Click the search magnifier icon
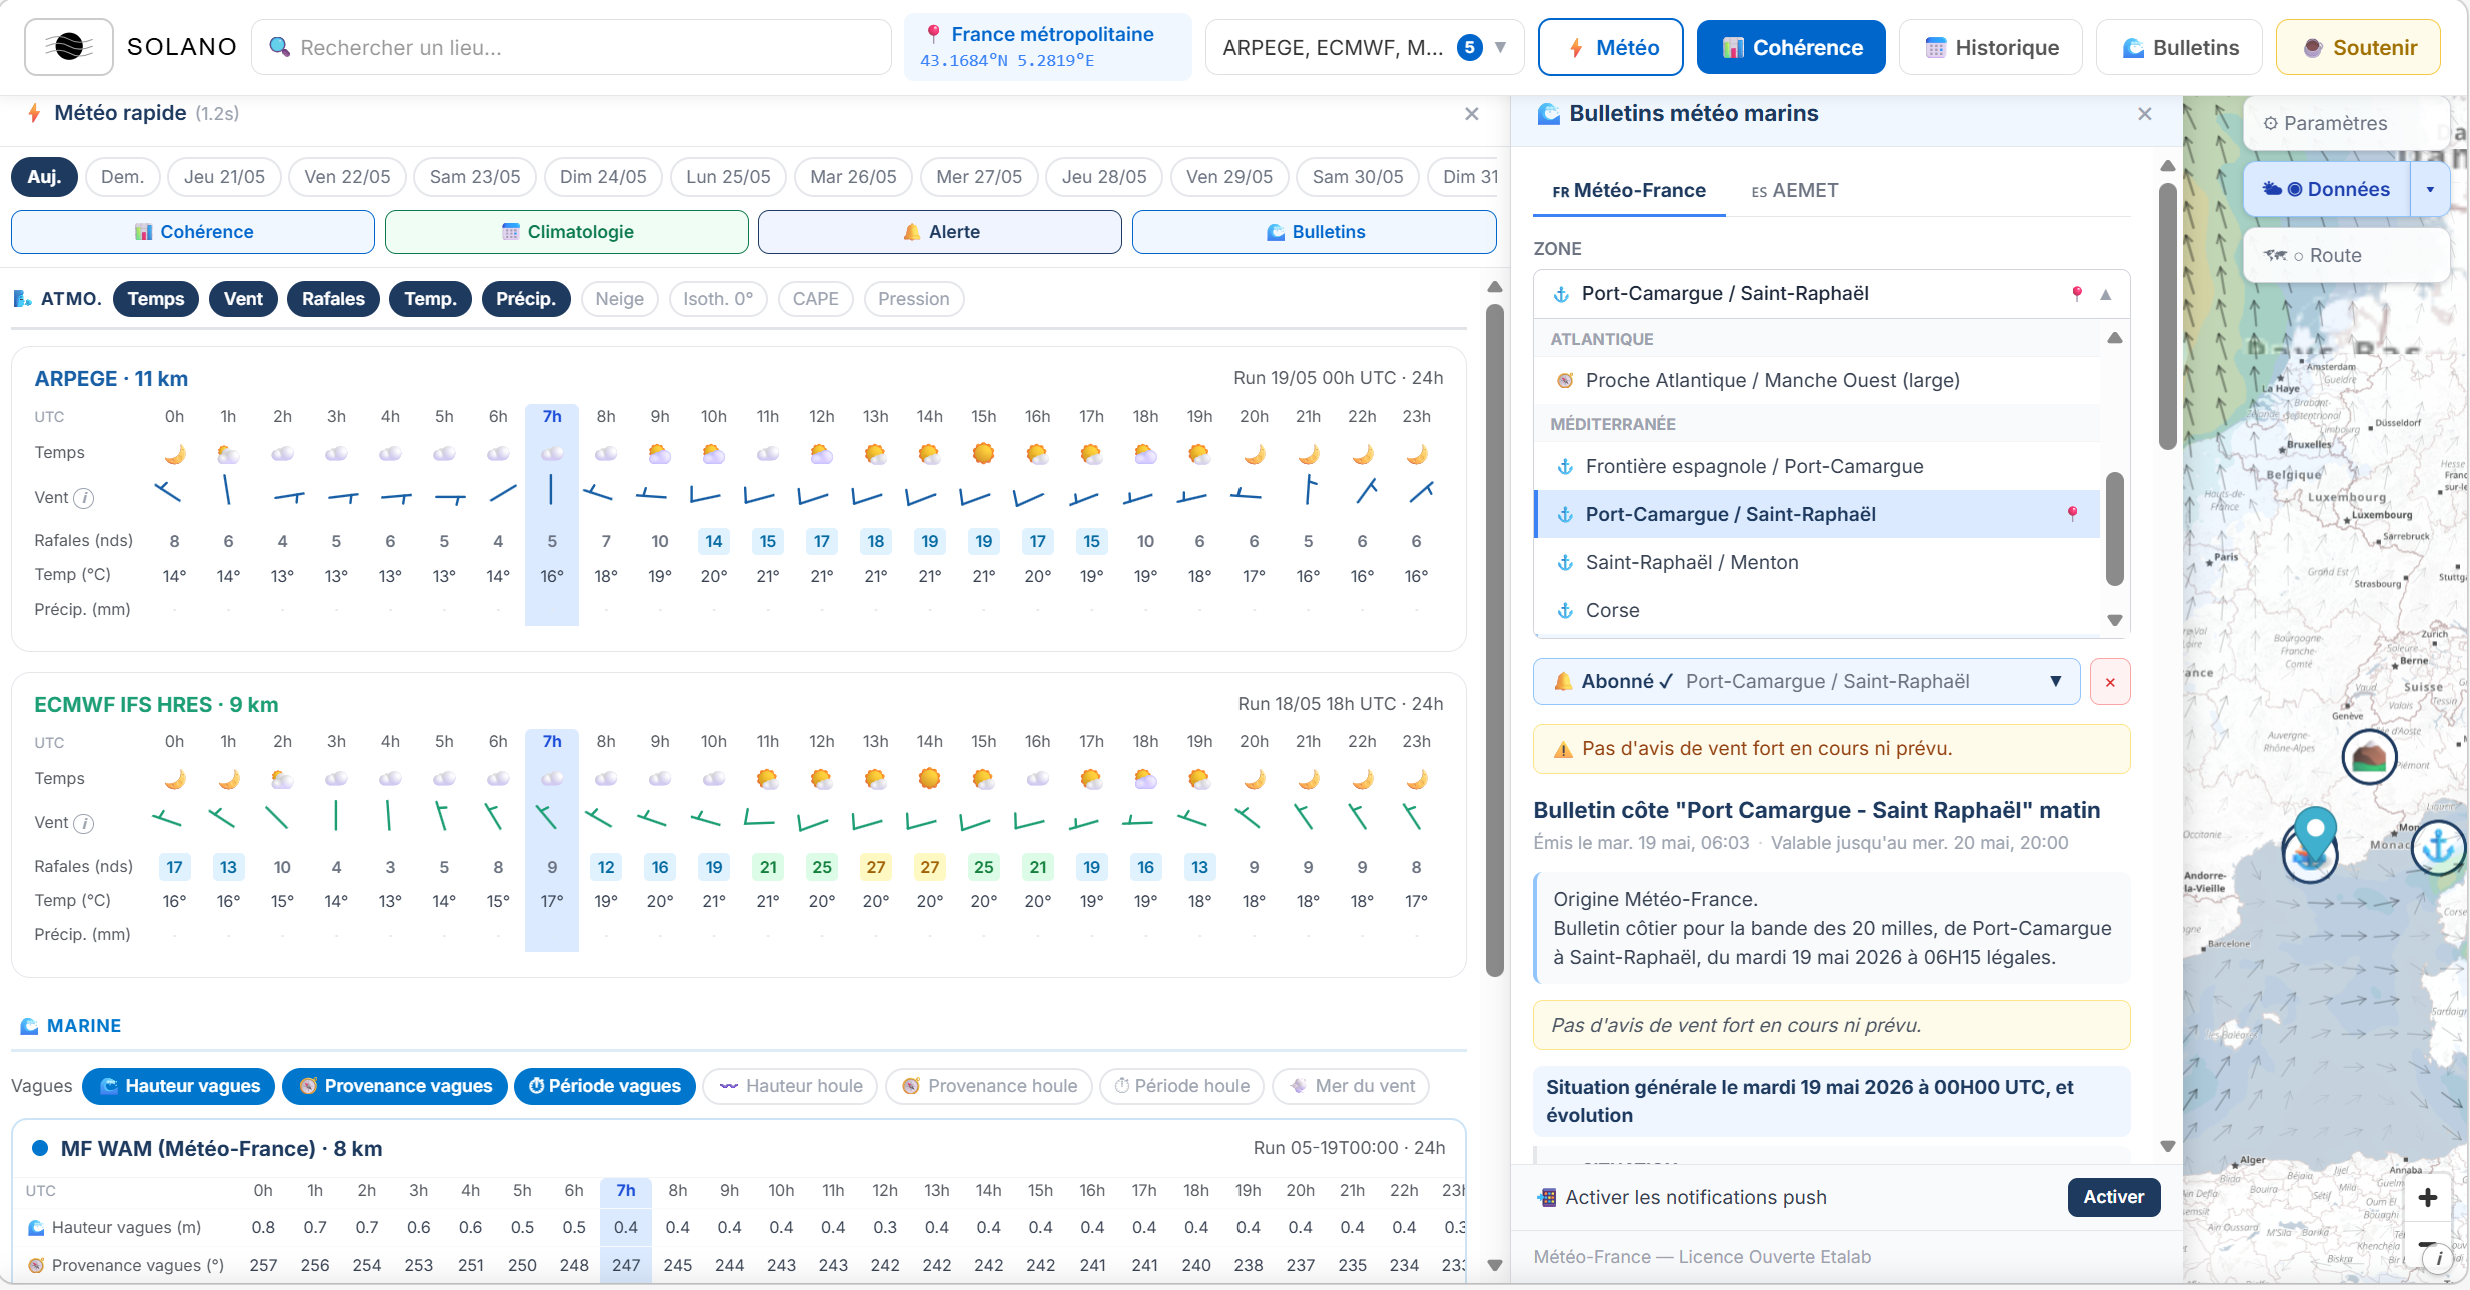Viewport: 2470px width, 1290px height. click(x=280, y=47)
